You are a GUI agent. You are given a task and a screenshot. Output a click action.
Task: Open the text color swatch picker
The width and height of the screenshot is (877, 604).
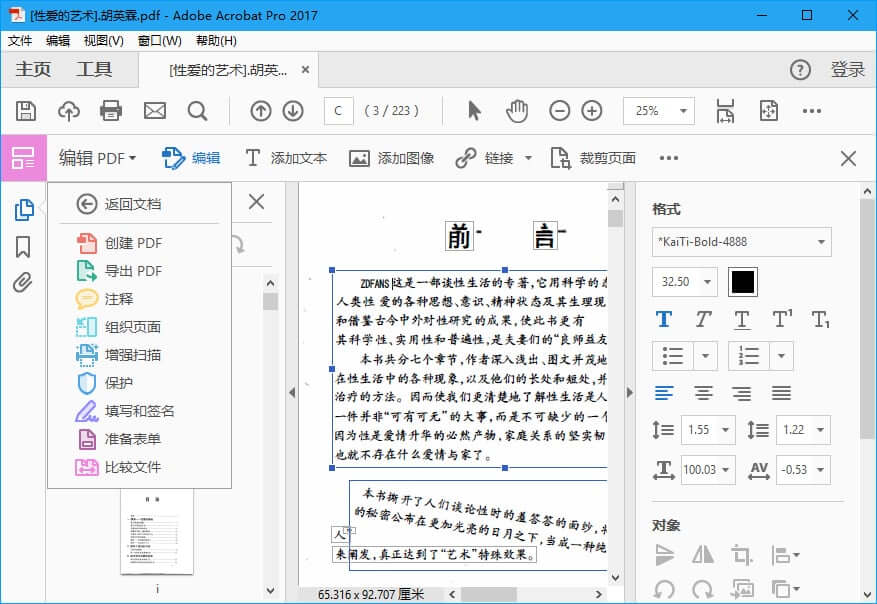click(742, 282)
